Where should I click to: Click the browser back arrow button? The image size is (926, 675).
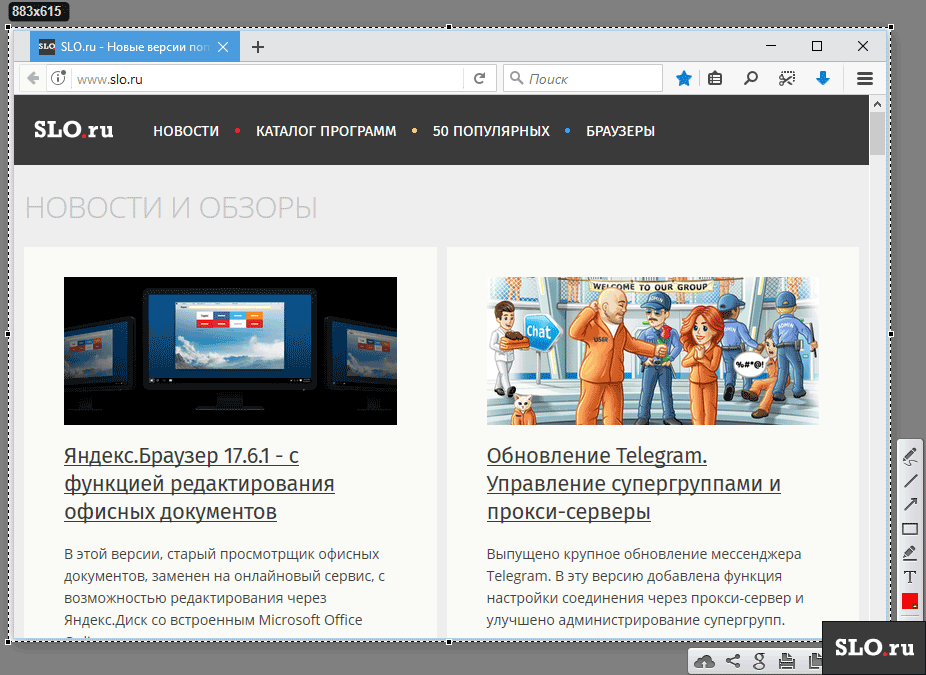33,78
